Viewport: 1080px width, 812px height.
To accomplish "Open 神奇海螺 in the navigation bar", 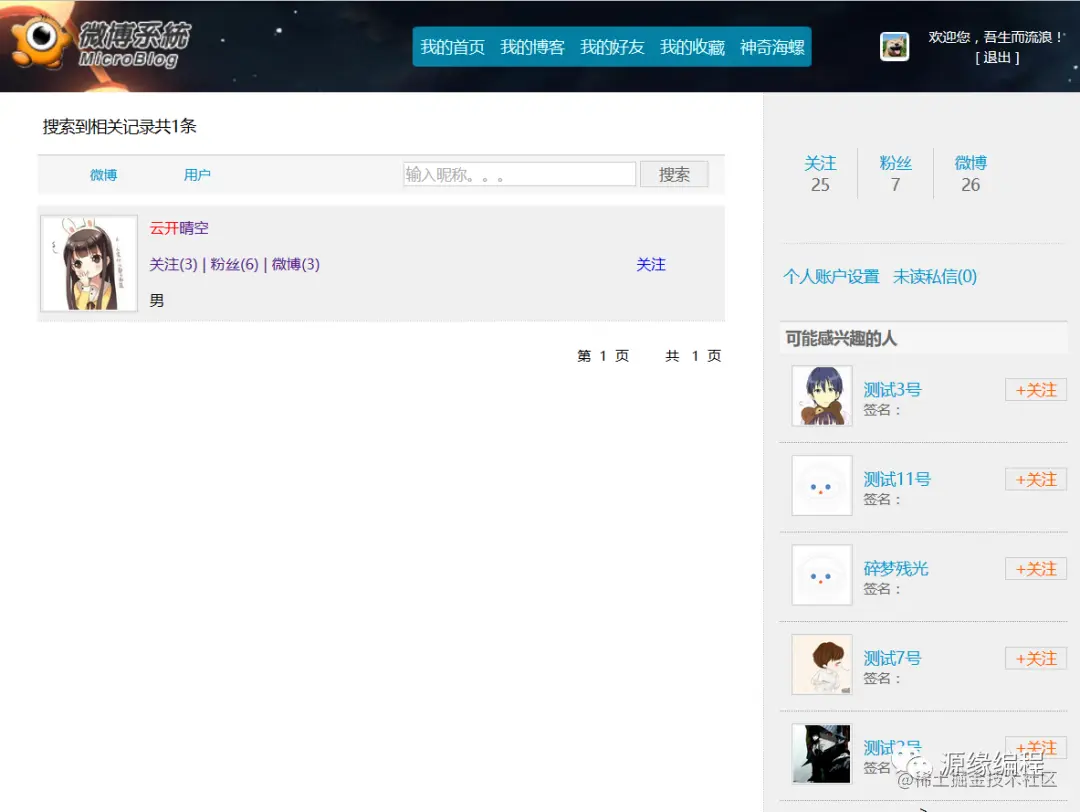I will point(772,47).
